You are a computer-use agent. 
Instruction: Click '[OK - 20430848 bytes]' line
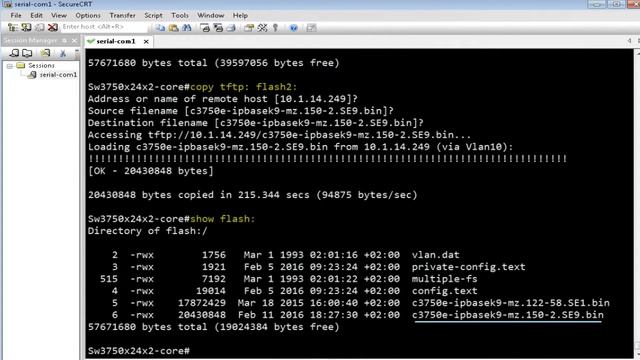tap(151, 171)
